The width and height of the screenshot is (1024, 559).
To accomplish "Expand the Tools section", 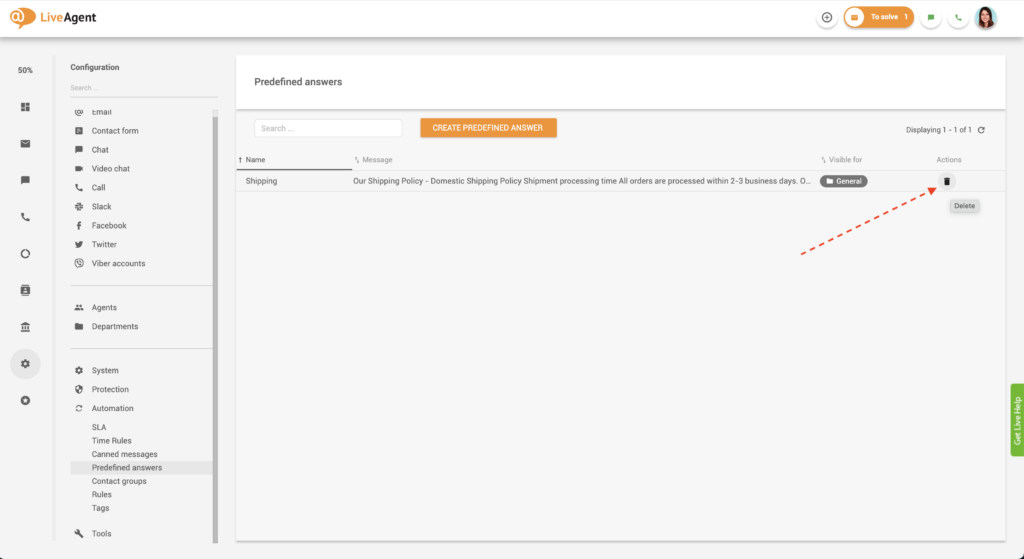I will [x=101, y=533].
